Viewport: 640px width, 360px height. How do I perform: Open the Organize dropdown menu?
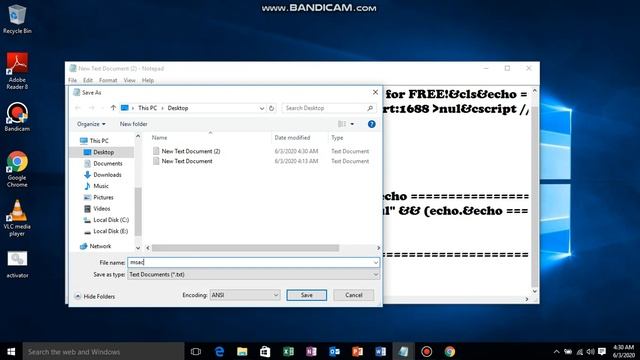tap(91, 124)
